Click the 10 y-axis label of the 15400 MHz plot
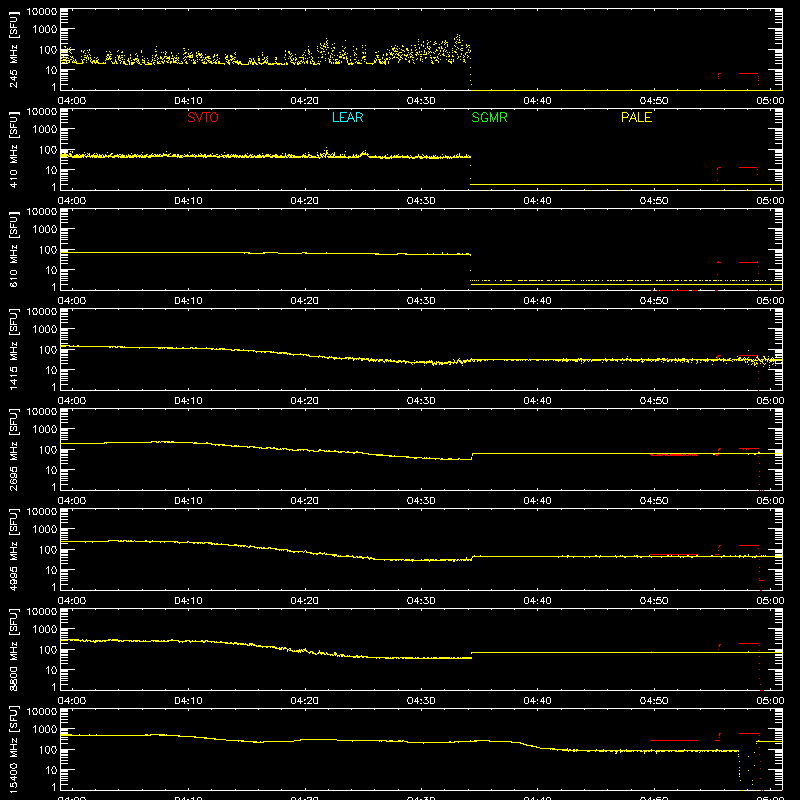The image size is (800, 800). click(51, 770)
